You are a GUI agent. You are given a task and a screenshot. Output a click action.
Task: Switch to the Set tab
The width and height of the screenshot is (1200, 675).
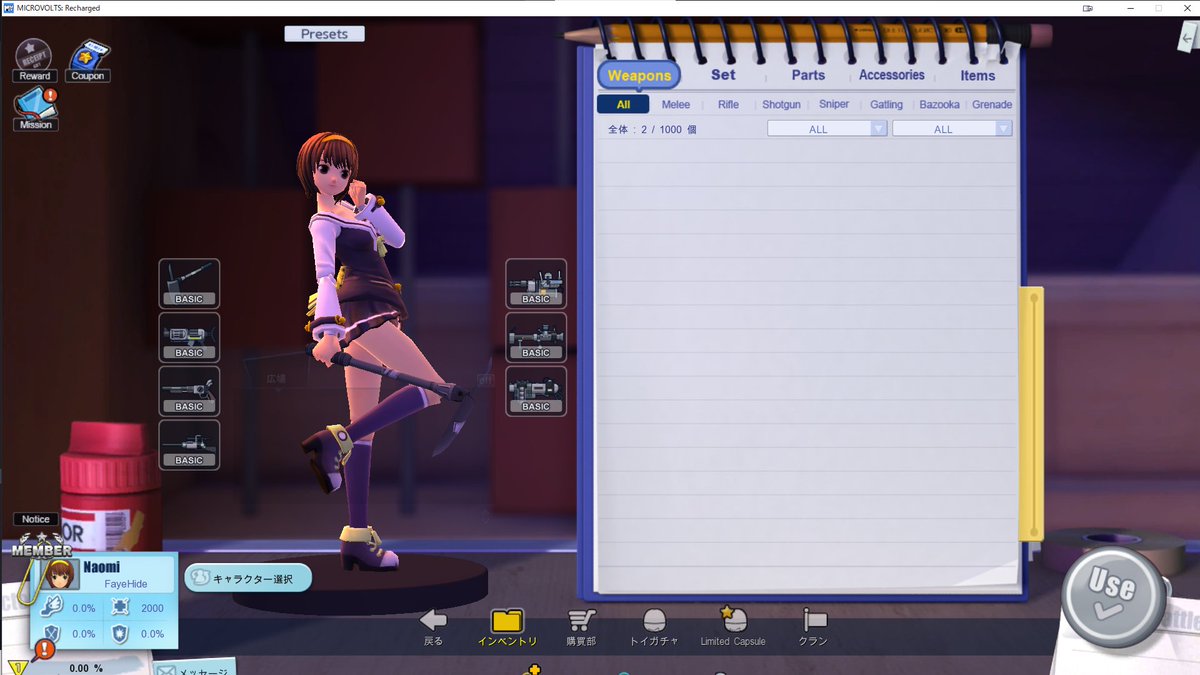[723, 75]
